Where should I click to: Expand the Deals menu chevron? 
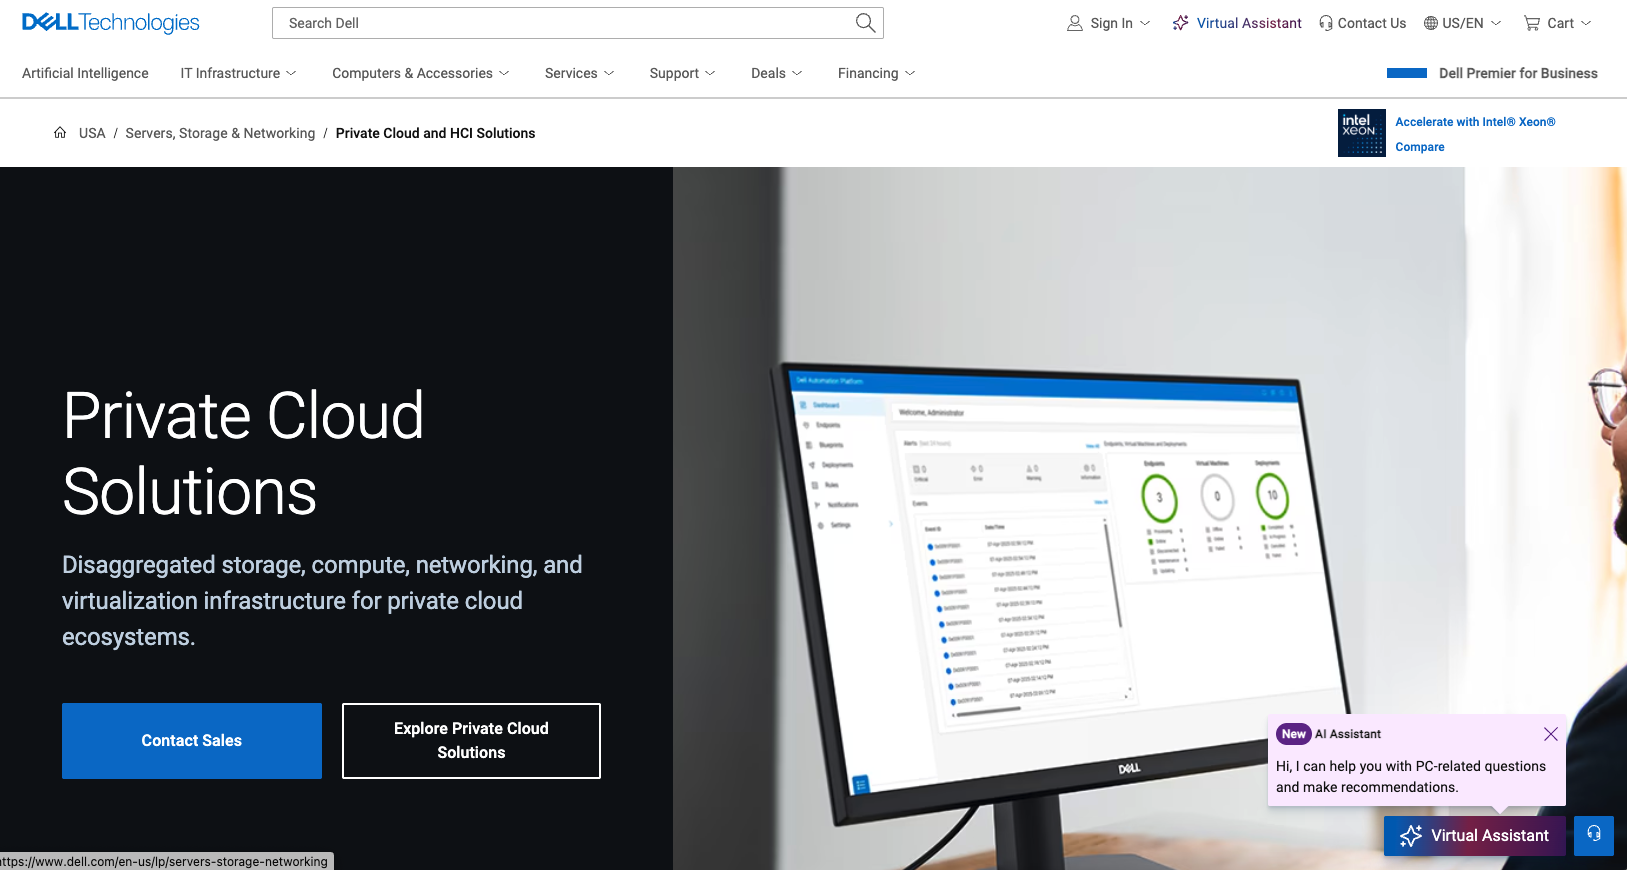[797, 73]
